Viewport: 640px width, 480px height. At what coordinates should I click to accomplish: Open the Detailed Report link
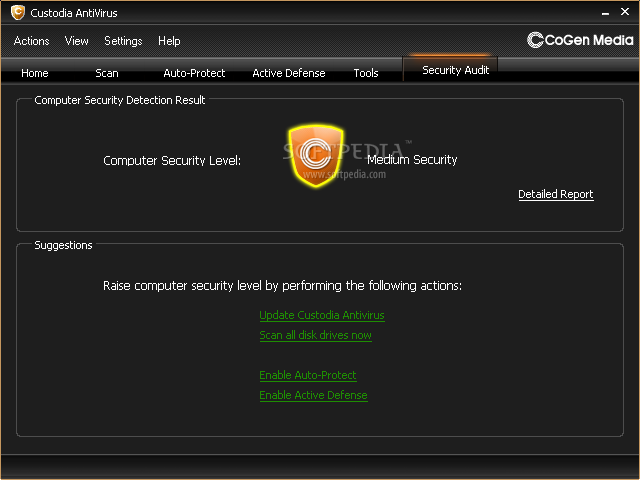coord(555,194)
